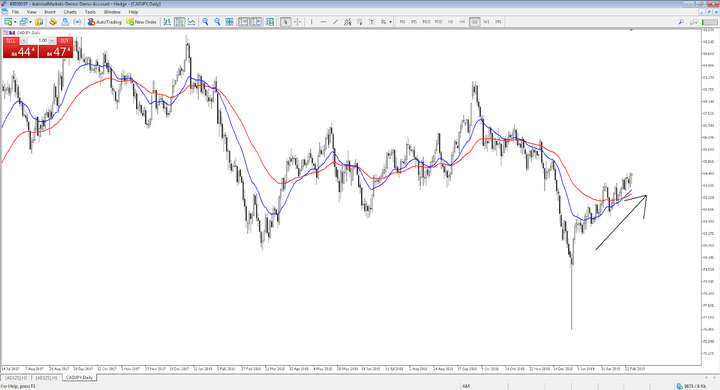
Task: Select the cursor arrow tool
Action: 286,22
